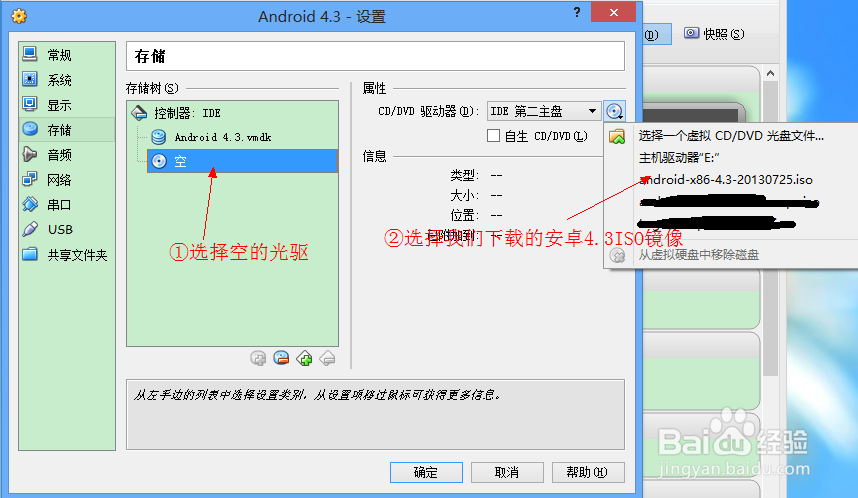This screenshot has height=498, width=858.
Task: Toggle the 自生 CD/DVD checkbox
Action: (x=493, y=135)
